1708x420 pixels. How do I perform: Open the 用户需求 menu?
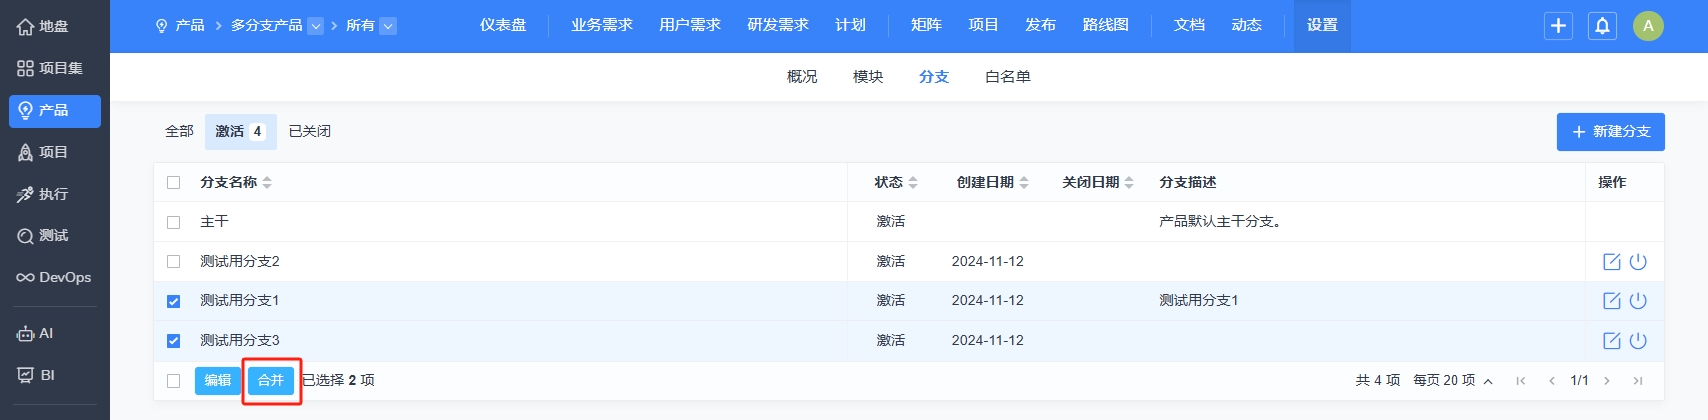[x=690, y=26]
